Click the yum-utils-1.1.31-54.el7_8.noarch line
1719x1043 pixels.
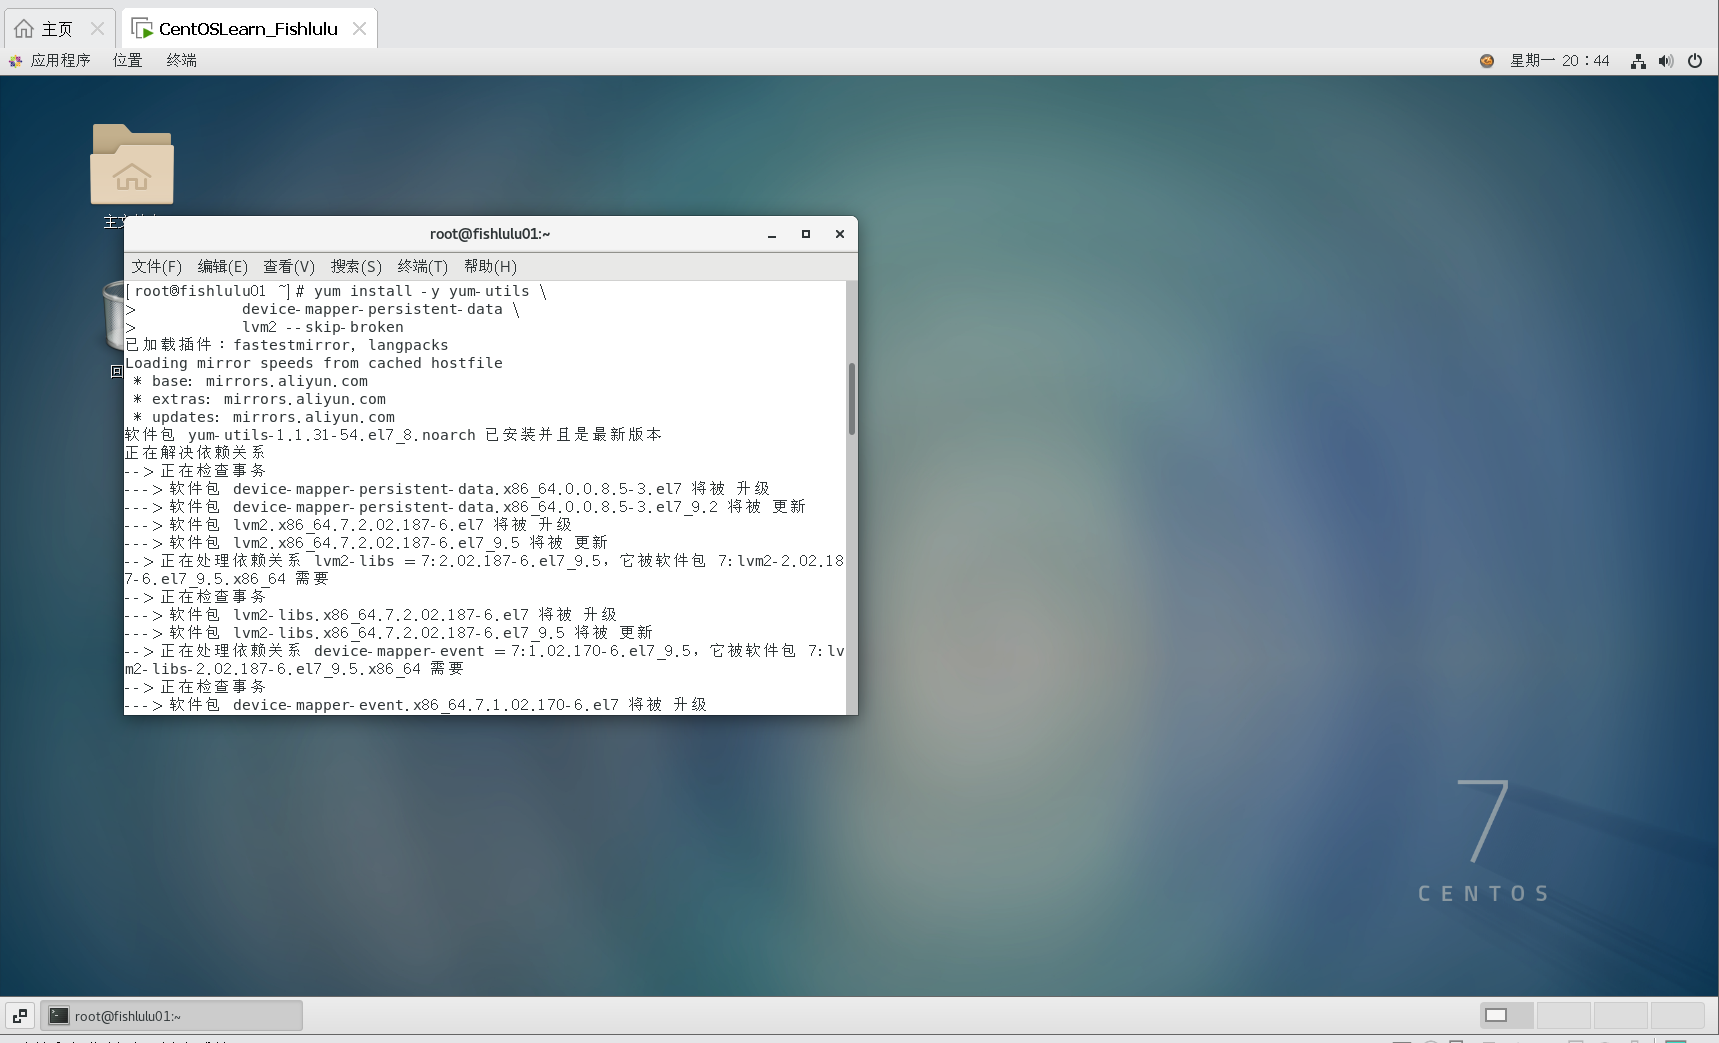393,435
